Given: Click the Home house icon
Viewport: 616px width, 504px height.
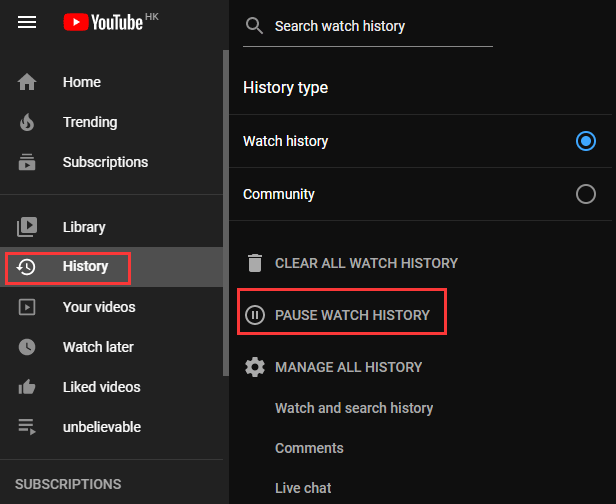Looking at the screenshot, I should coord(27,82).
